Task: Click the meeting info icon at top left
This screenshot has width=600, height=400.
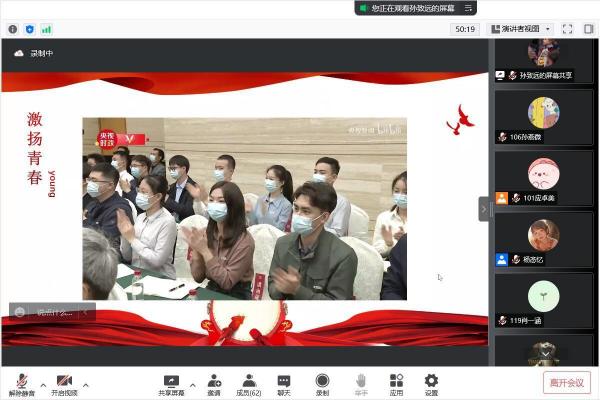Action: tap(13, 29)
